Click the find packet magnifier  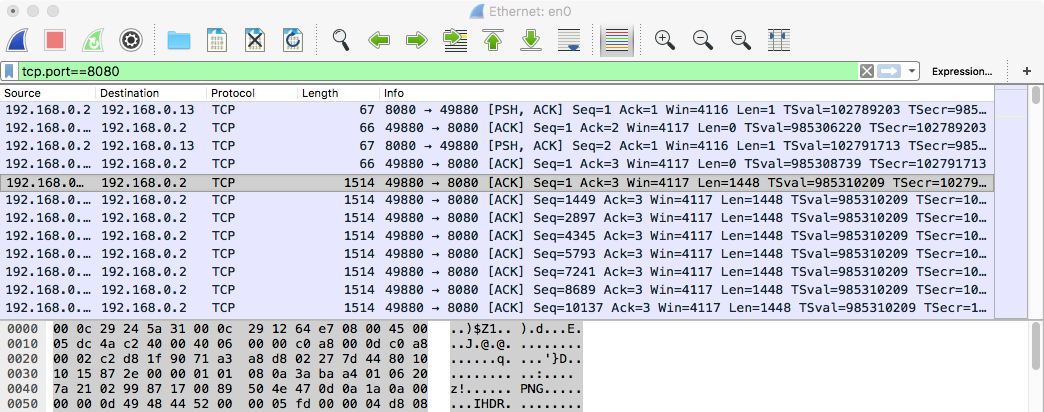coord(342,40)
